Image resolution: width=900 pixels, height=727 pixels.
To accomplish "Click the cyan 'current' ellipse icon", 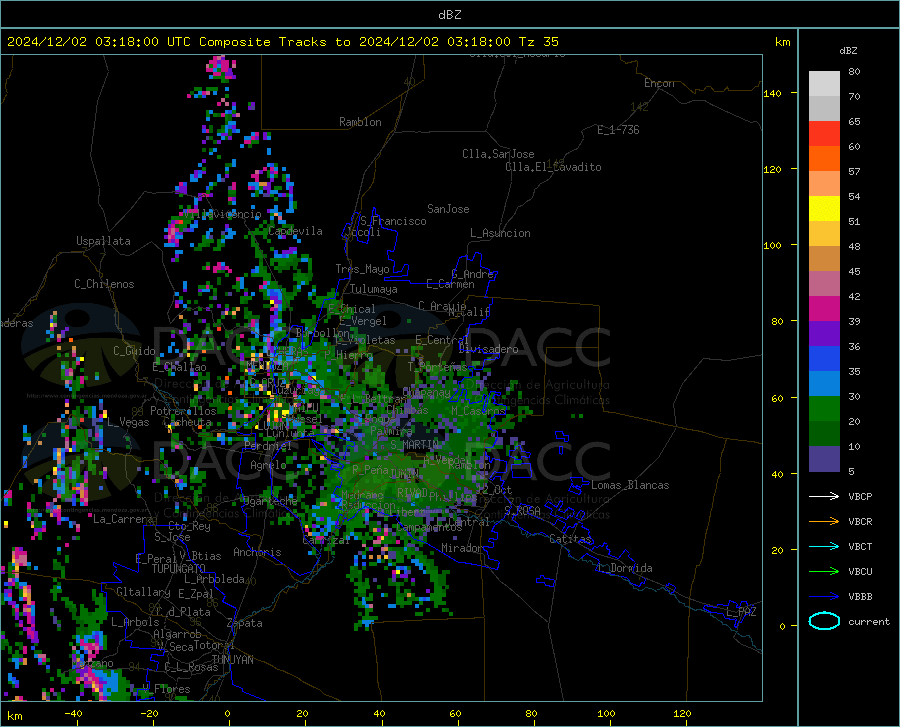I will tap(824, 621).
